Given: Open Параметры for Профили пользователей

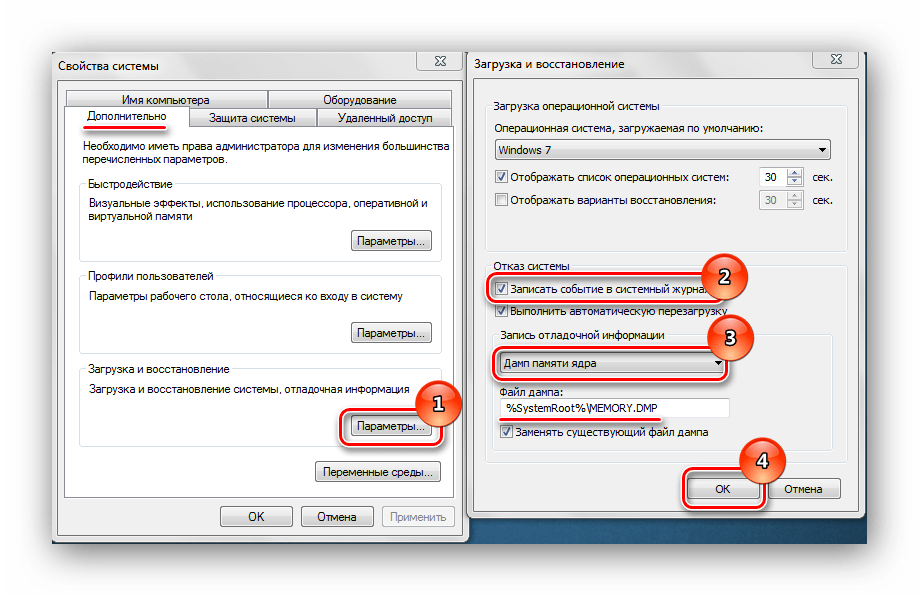Looking at the screenshot, I should [x=391, y=333].
